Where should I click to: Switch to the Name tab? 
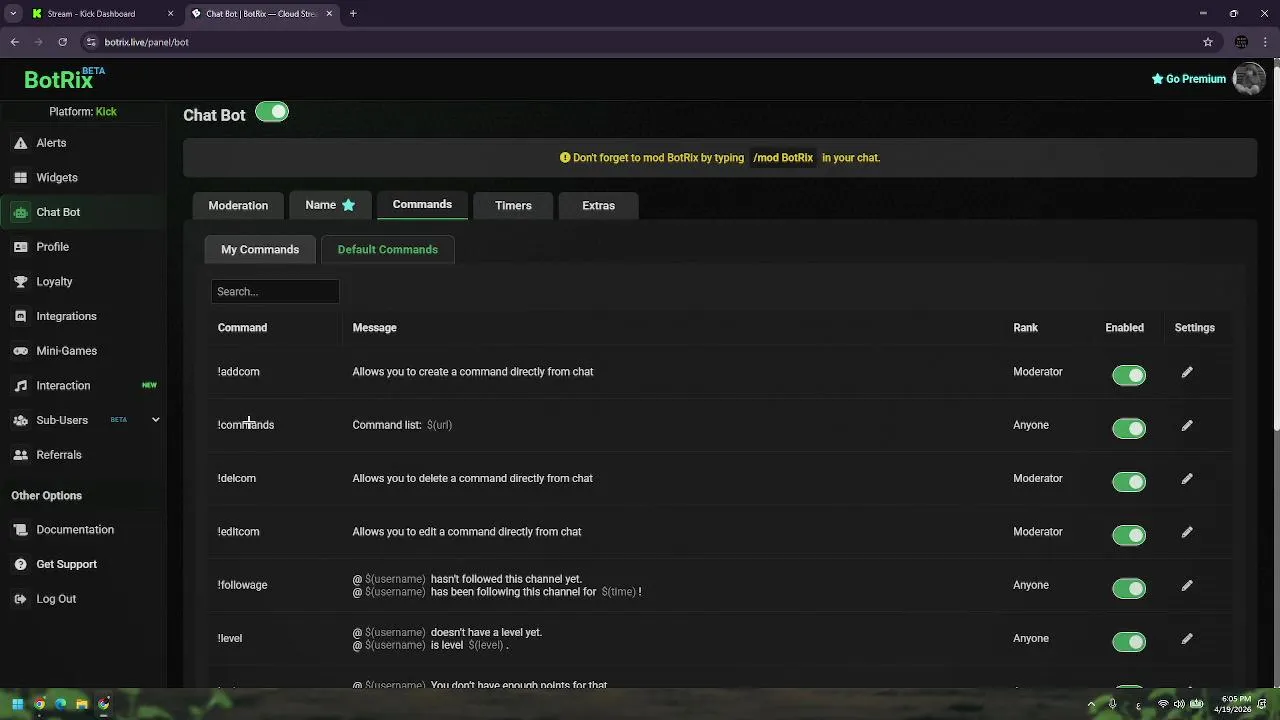click(x=330, y=205)
